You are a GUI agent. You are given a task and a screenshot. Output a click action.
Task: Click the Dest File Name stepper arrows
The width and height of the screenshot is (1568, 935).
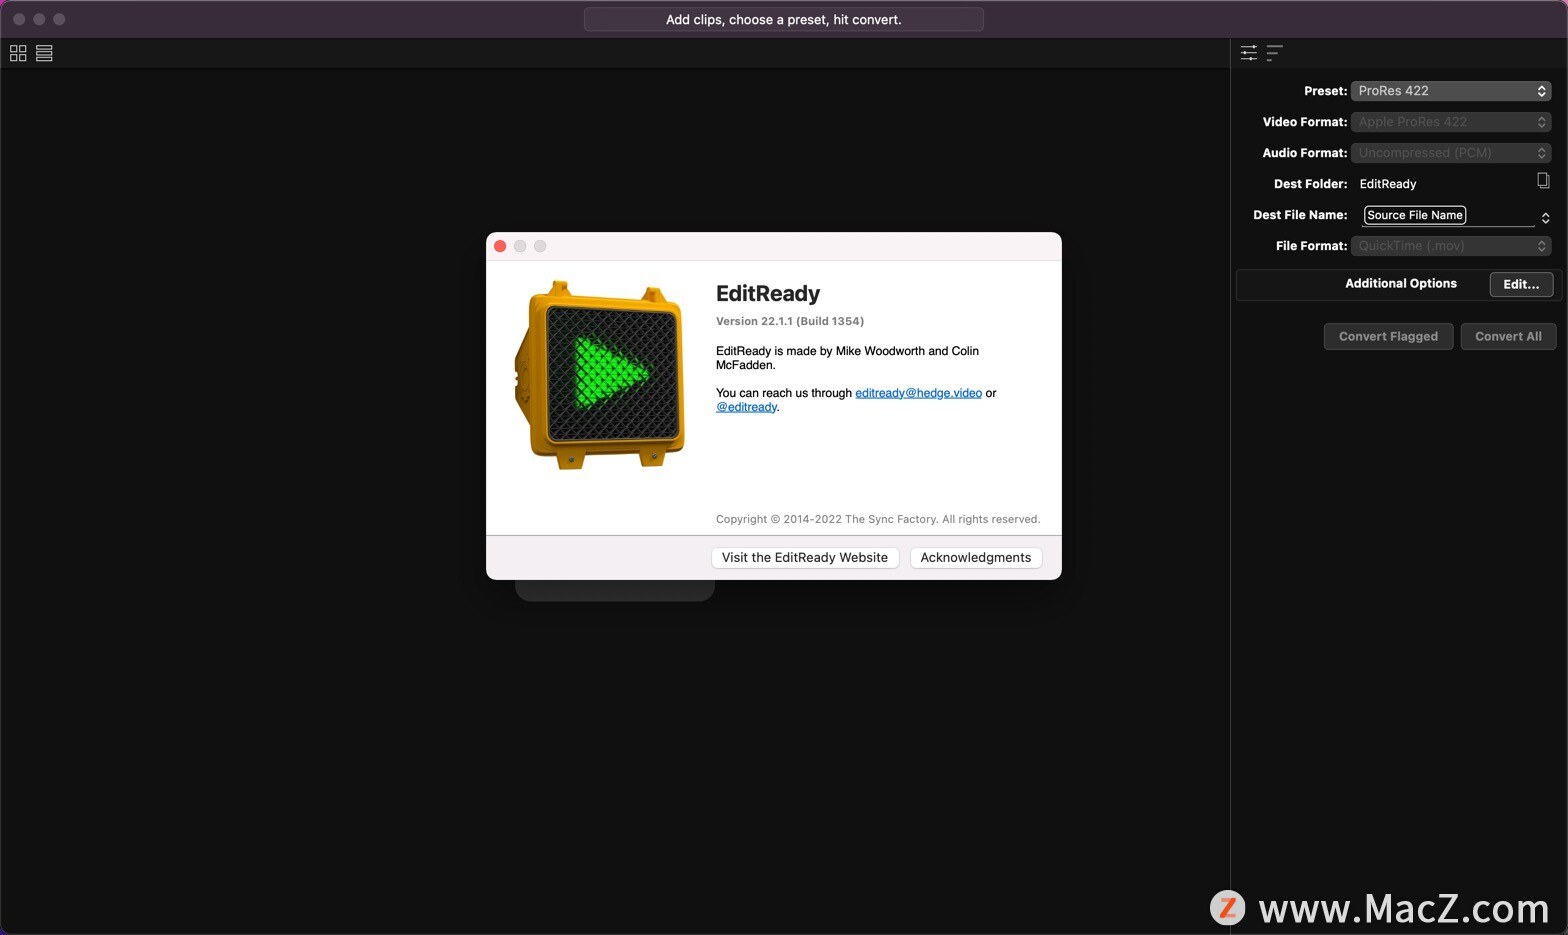point(1546,217)
